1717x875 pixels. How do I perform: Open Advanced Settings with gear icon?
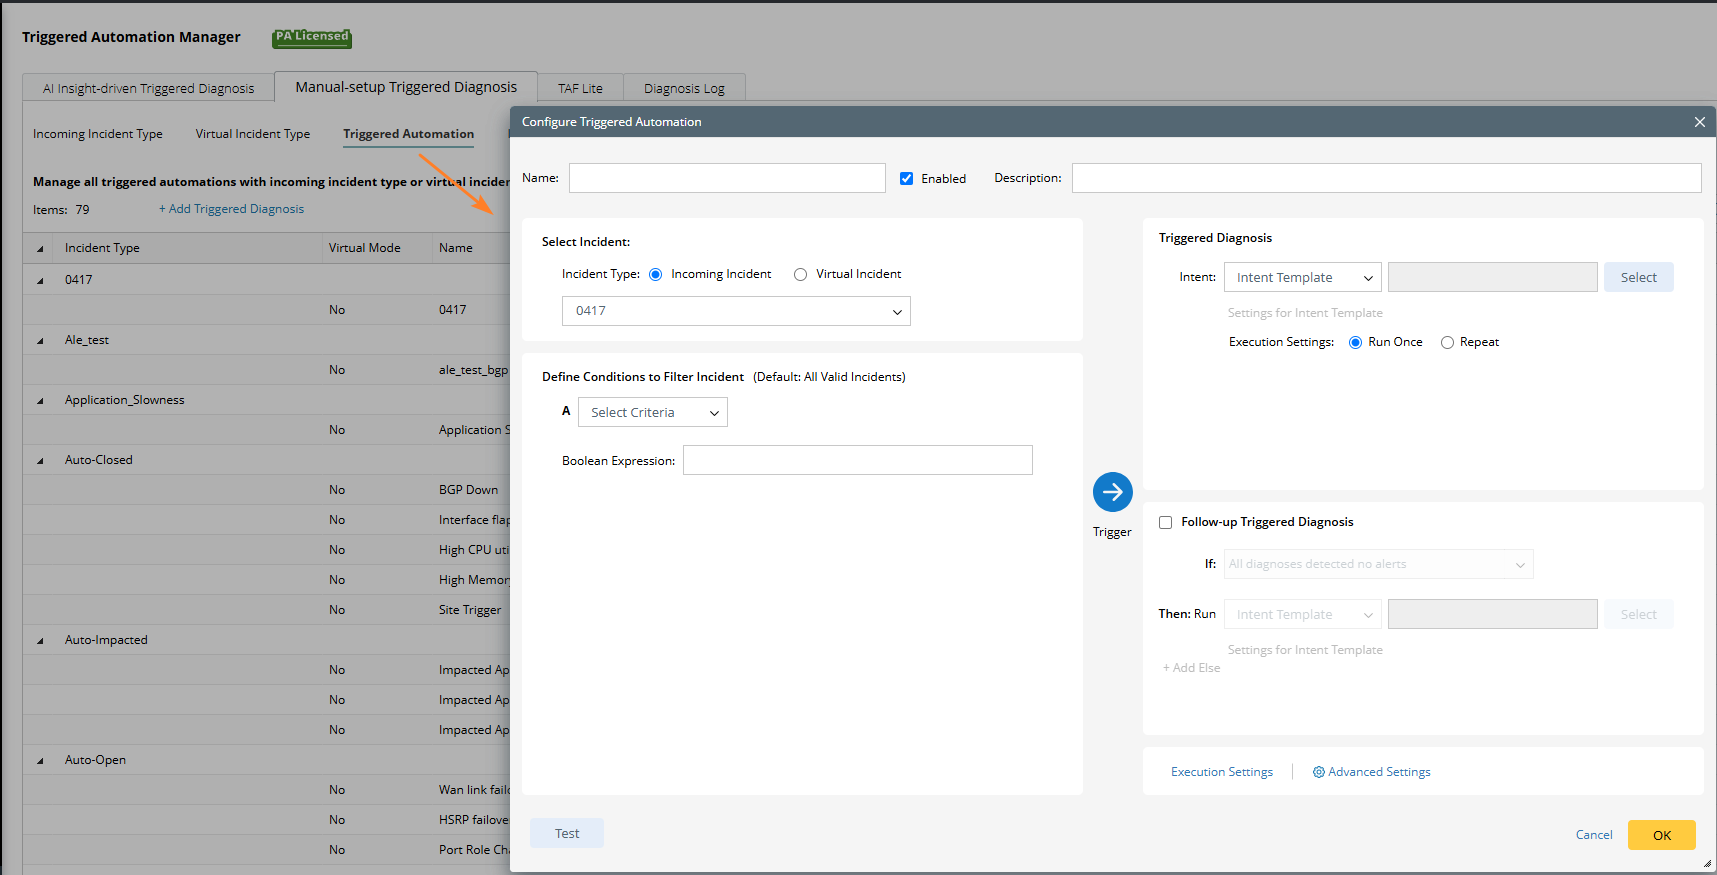(x=1371, y=772)
